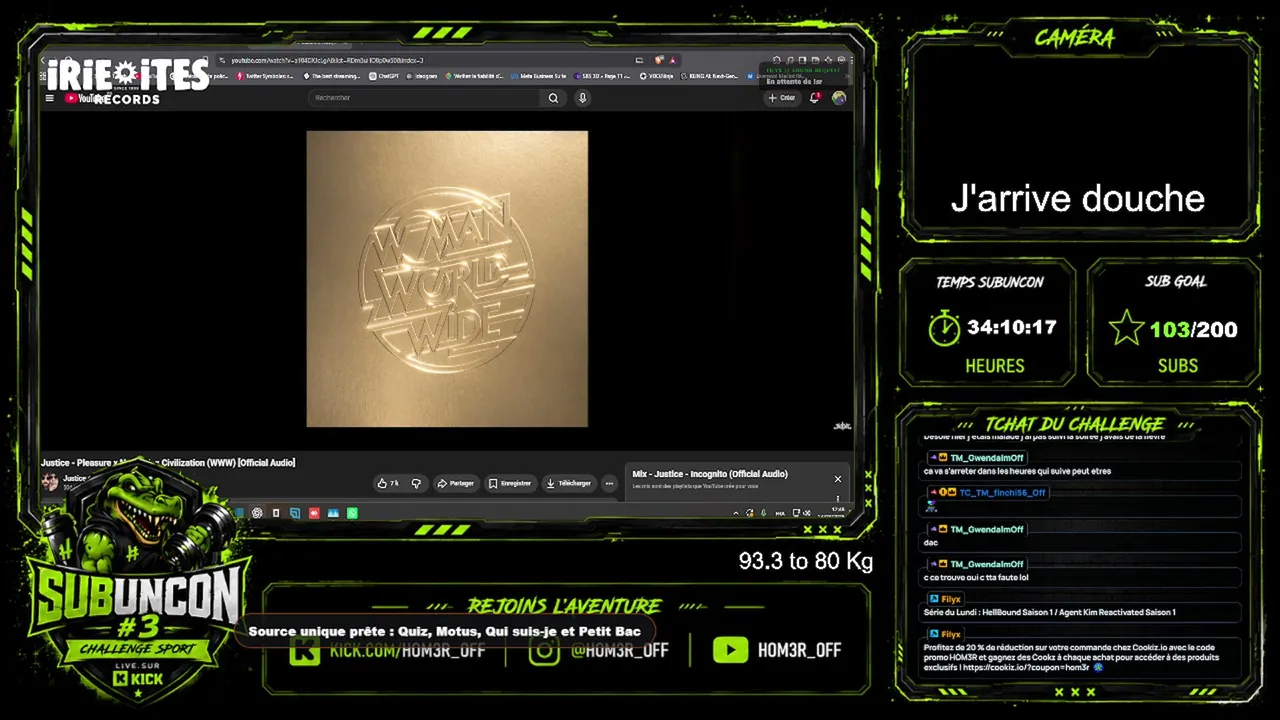The width and height of the screenshot is (1280, 720).
Task: Open the ChatGPT bookmark in bookmarks bar
Action: 384,76
